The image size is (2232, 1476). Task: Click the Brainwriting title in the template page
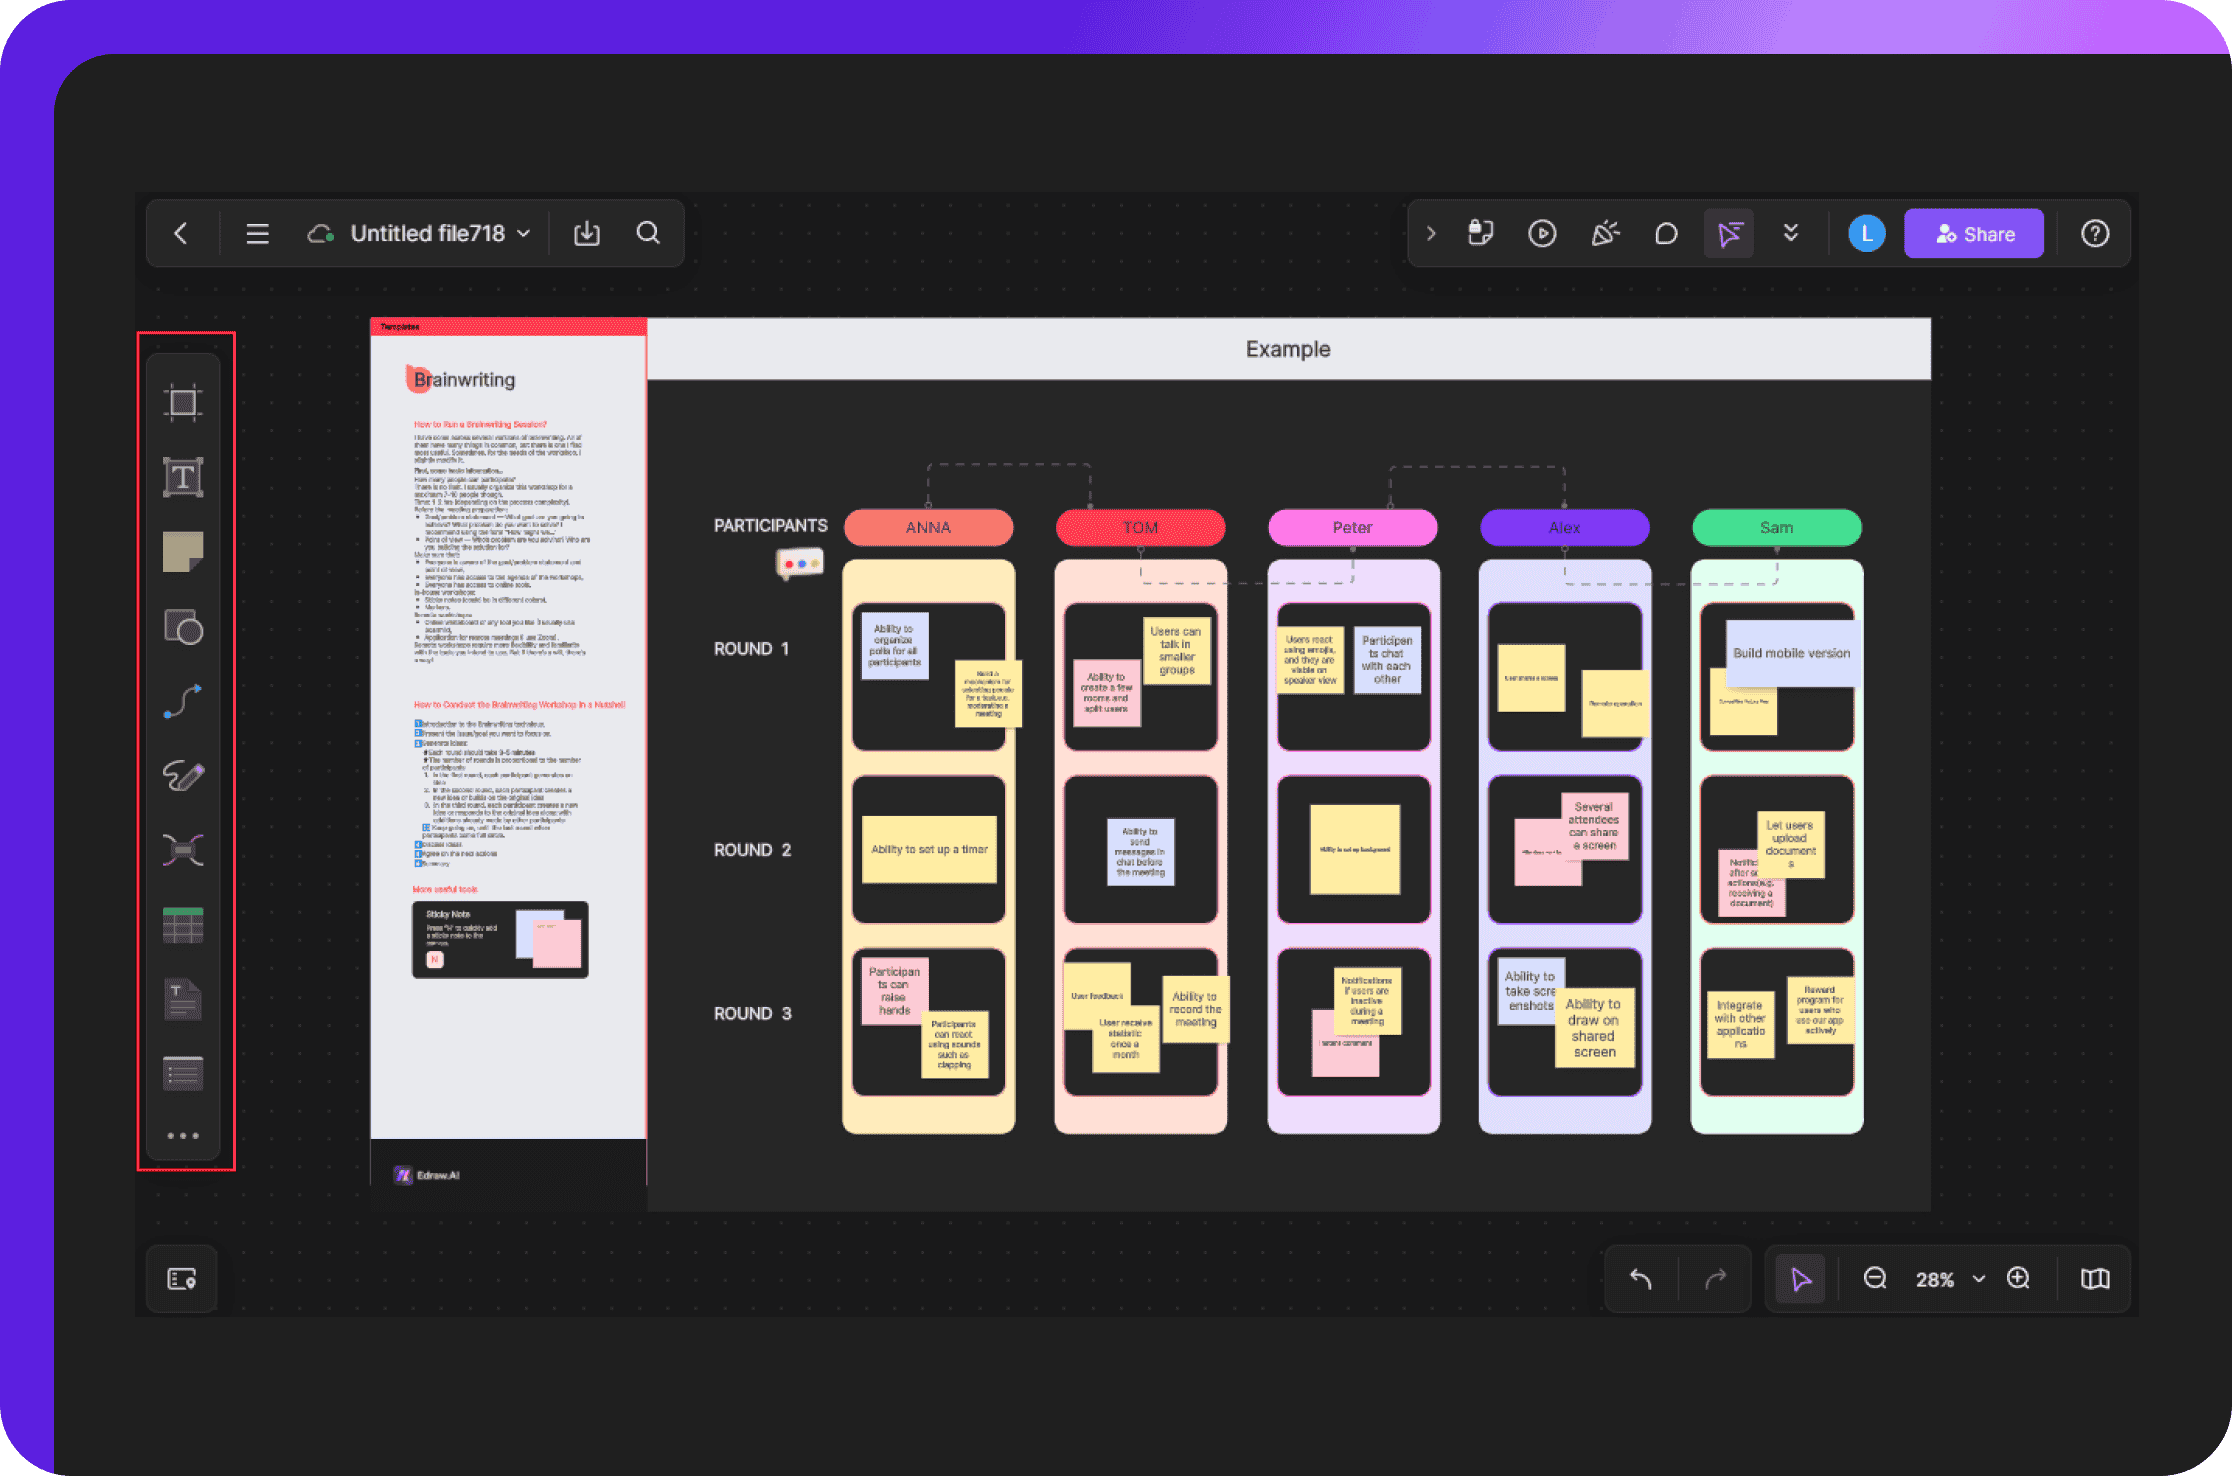464,379
